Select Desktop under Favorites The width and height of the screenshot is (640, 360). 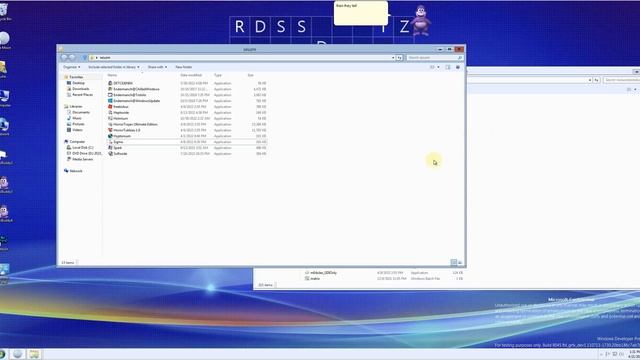78,83
